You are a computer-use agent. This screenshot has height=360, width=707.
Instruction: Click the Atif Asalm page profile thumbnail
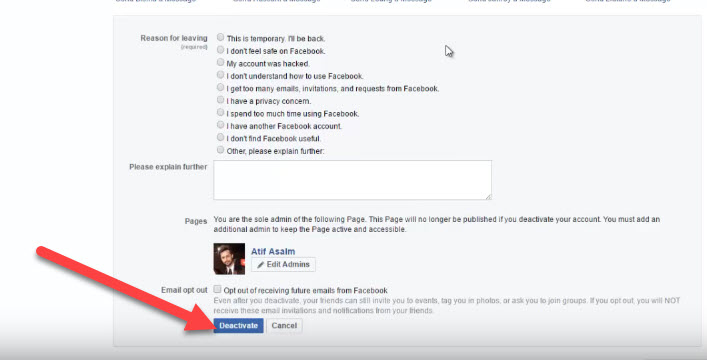click(x=229, y=259)
